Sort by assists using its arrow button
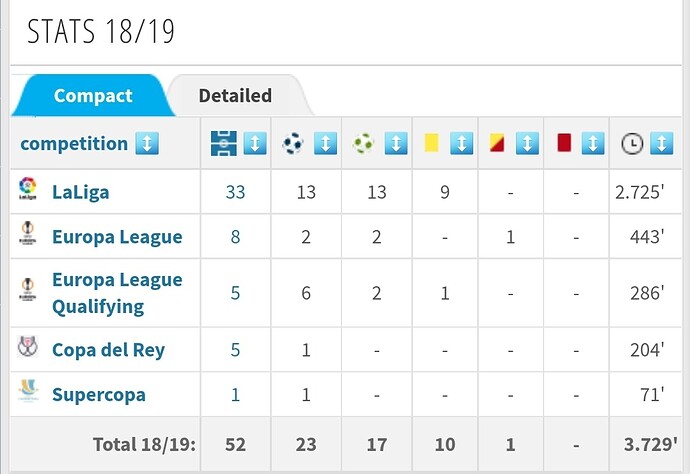Screen dimensions: 690x474 (395, 144)
